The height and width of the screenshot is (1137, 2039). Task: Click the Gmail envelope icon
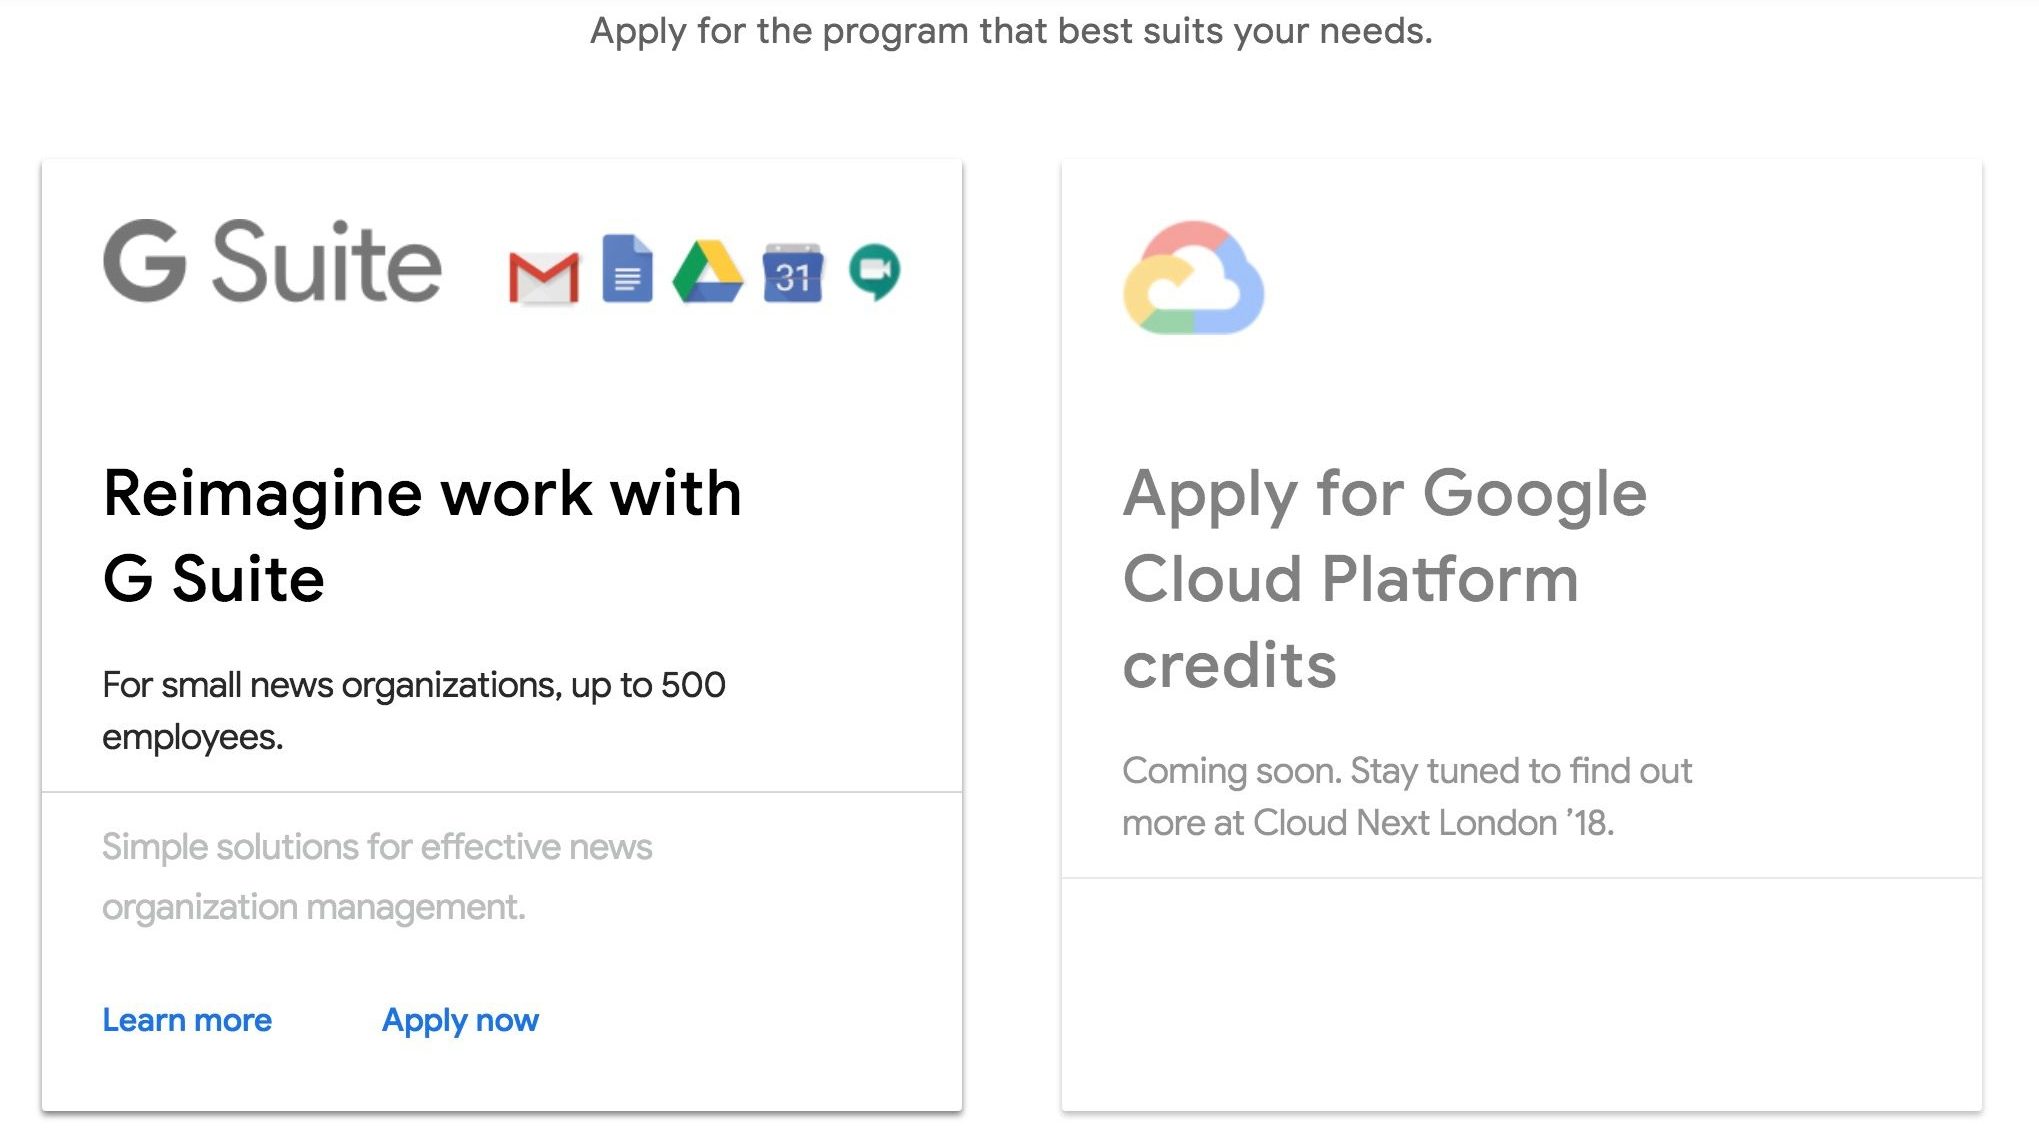(544, 277)
